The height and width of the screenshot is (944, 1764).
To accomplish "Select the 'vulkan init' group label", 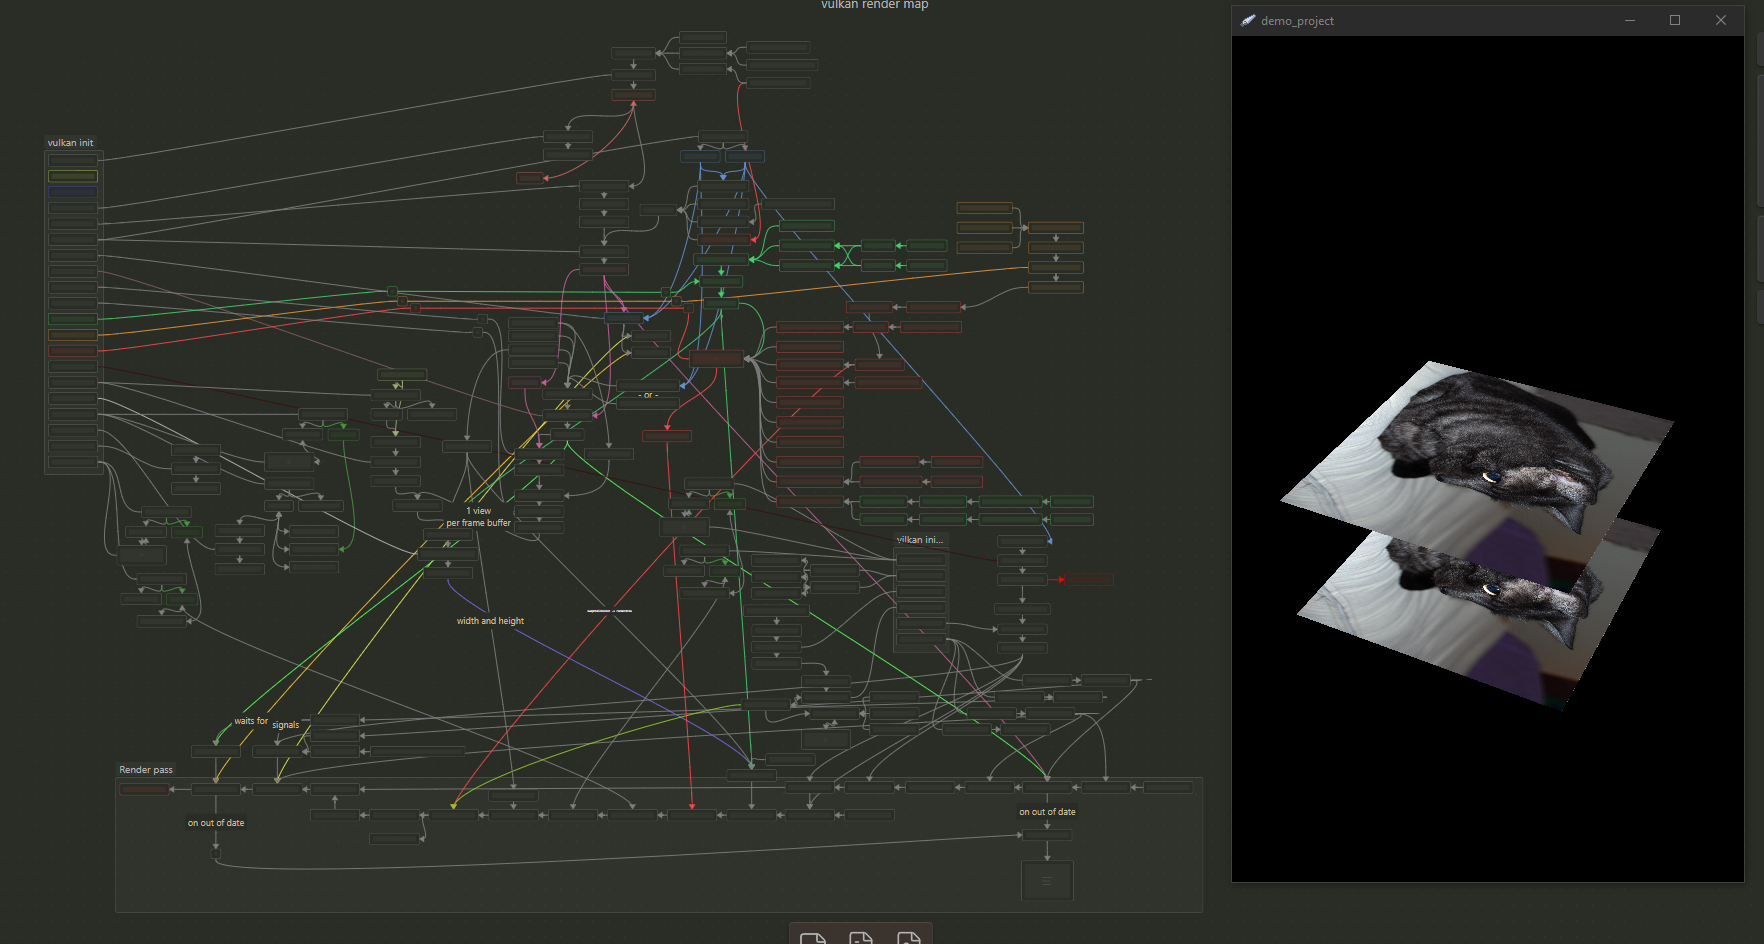I will click(70, 143).
